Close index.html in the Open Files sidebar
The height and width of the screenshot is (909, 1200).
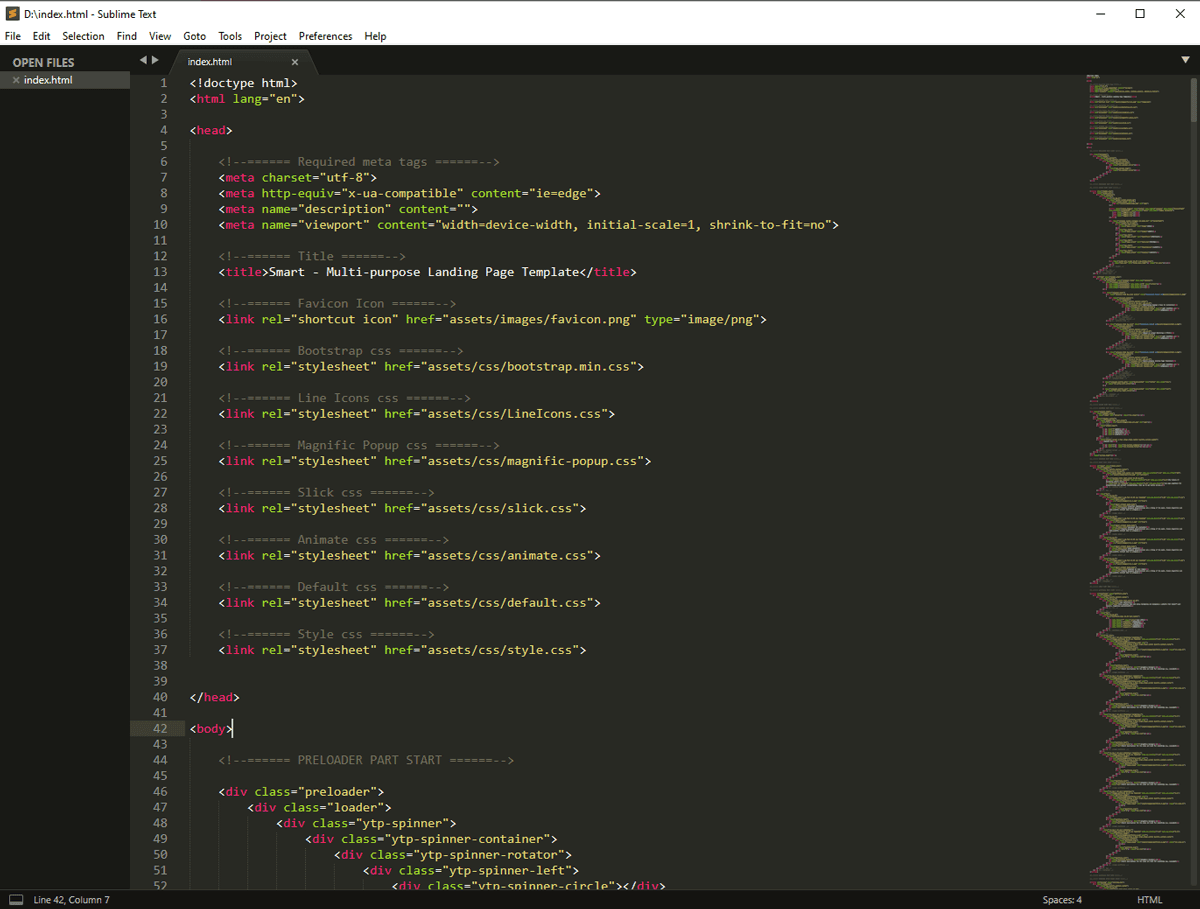point(16,80)
